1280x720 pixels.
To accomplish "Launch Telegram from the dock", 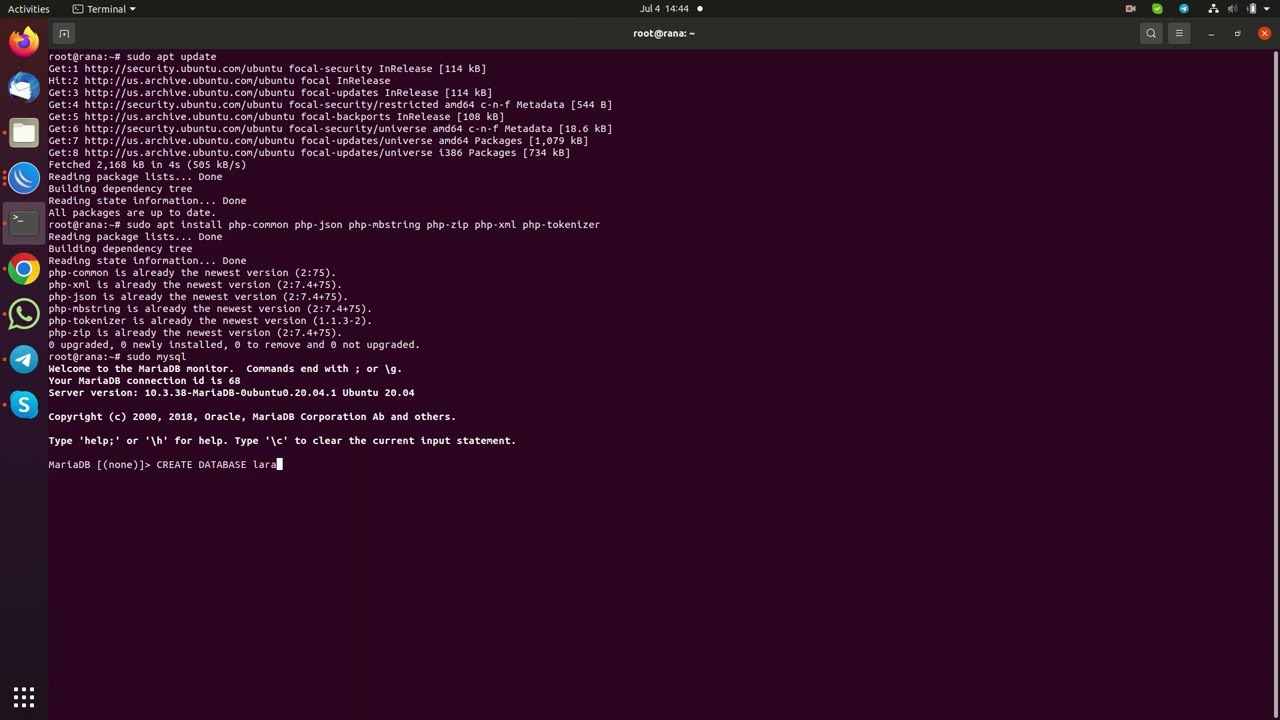I will click(x=24, y=359).
